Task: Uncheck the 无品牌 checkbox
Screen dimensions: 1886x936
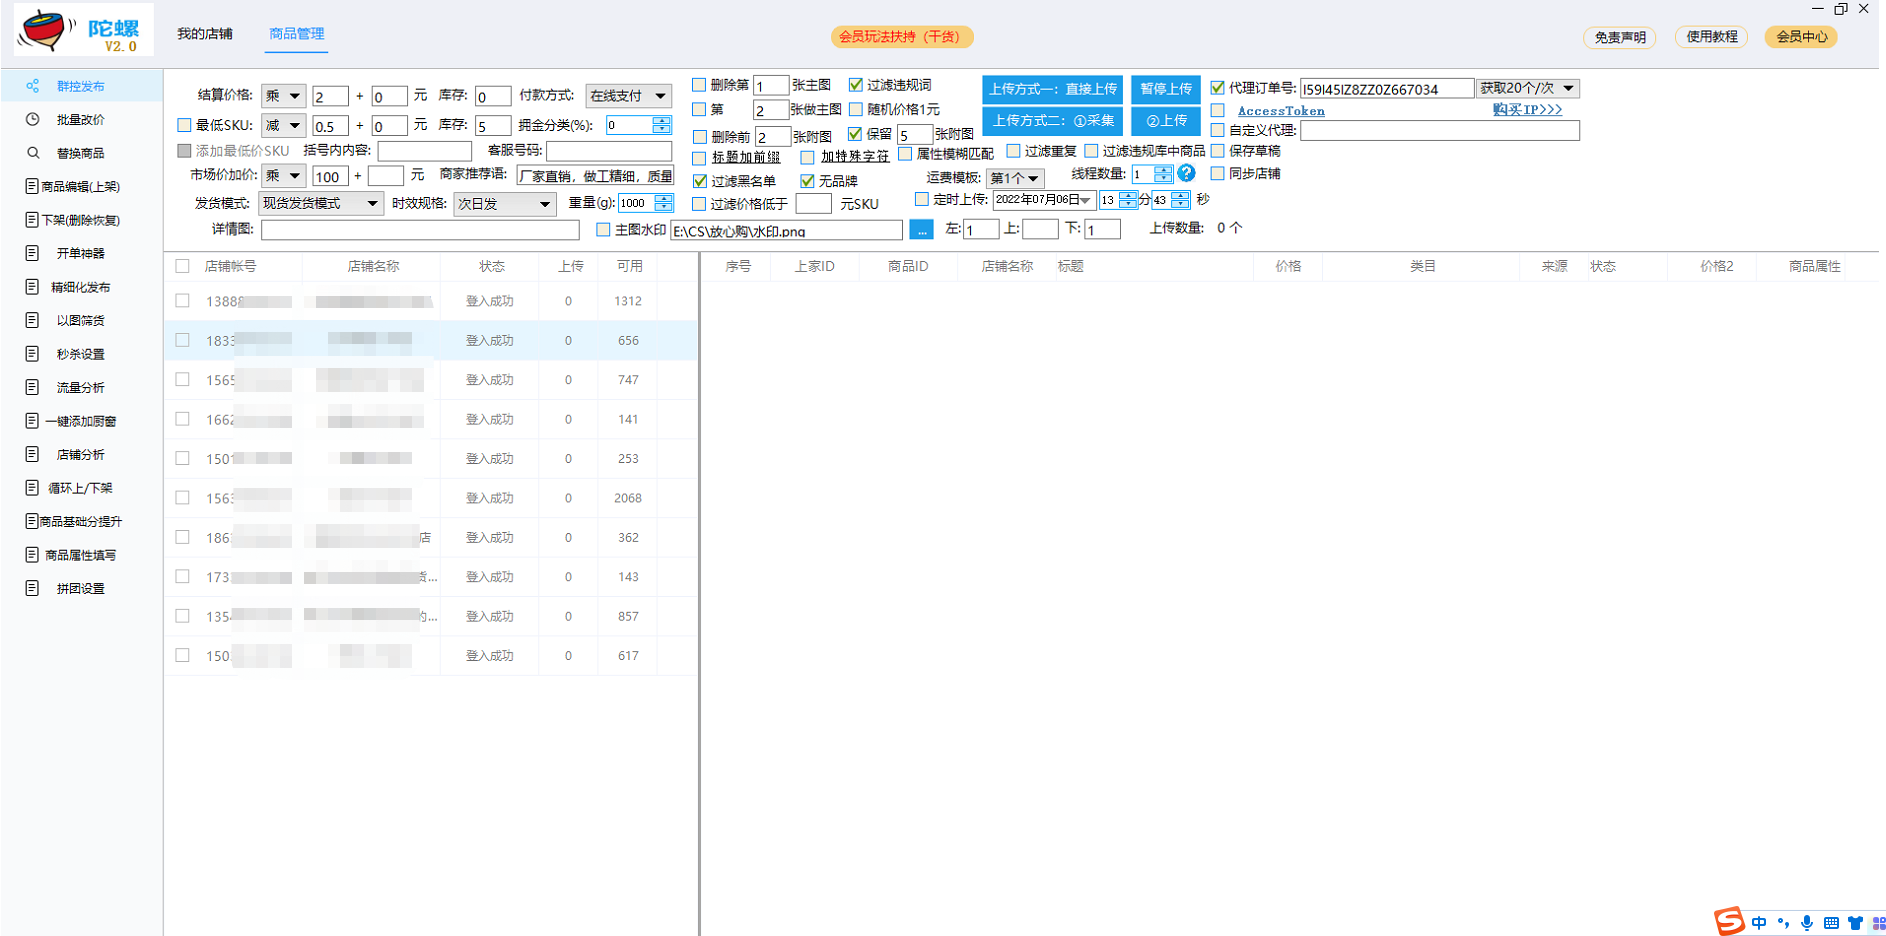Action: tap(807, 181)
